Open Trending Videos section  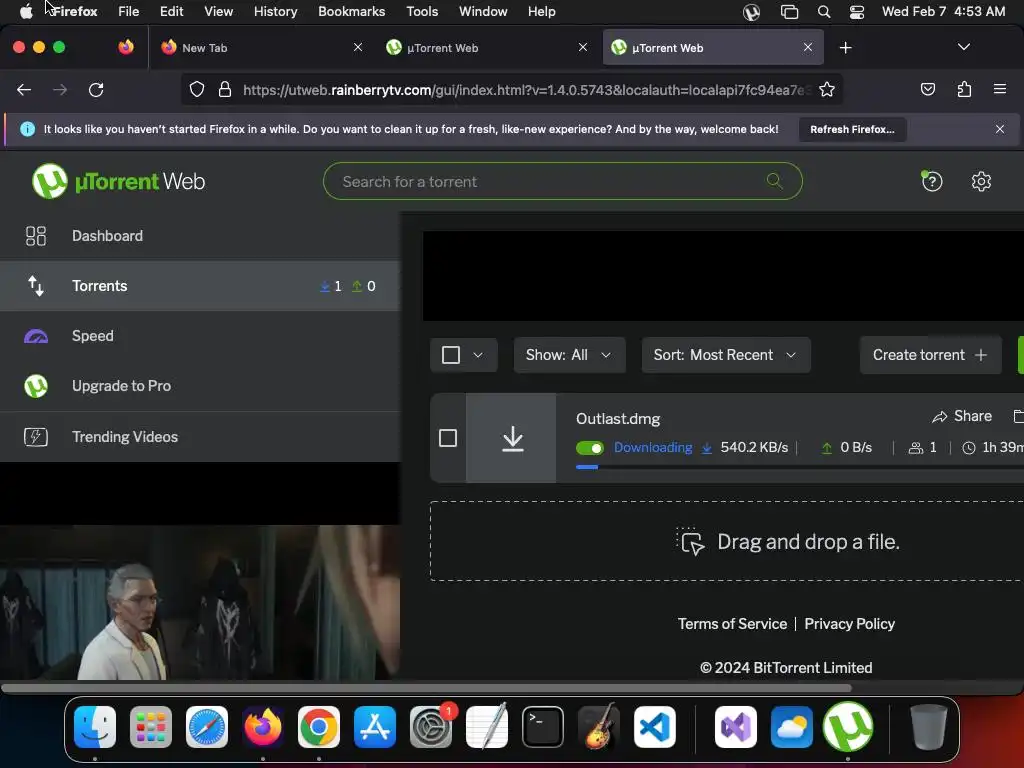[200, 436]
